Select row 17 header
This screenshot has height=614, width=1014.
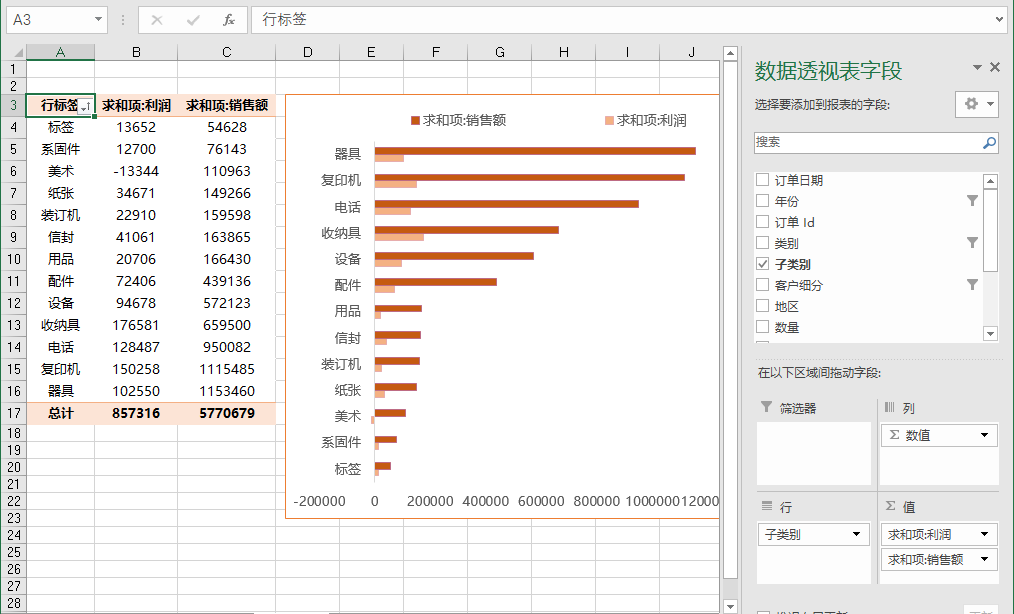[x=14, y=413]
